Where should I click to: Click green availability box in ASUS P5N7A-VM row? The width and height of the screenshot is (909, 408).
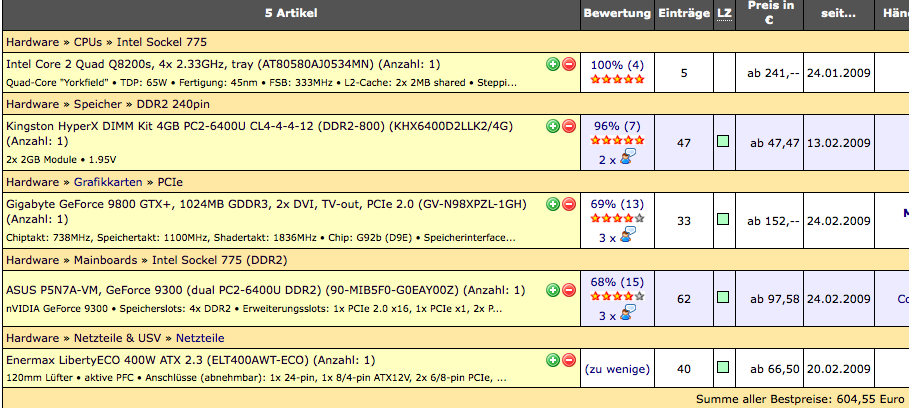pyautogui.click(x=723, y=297)
